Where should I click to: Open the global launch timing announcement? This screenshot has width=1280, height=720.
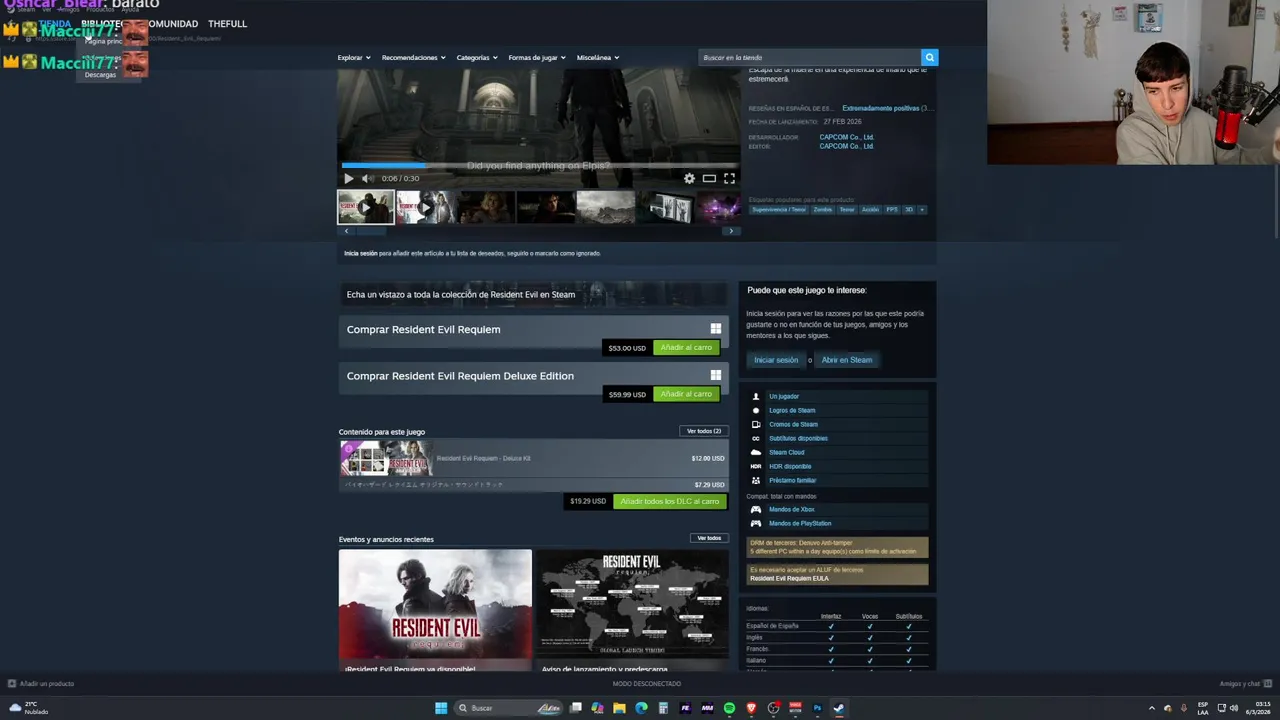point(632,610)
